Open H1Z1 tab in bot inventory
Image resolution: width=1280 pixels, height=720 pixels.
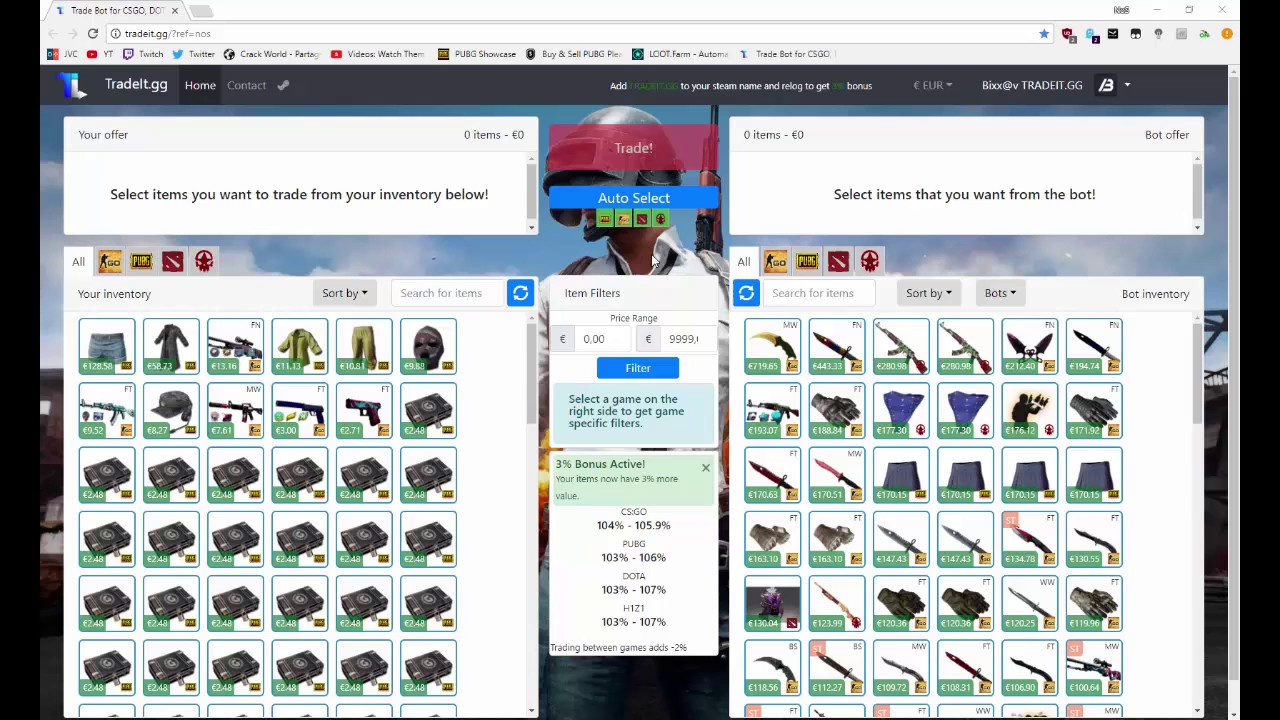870,262
